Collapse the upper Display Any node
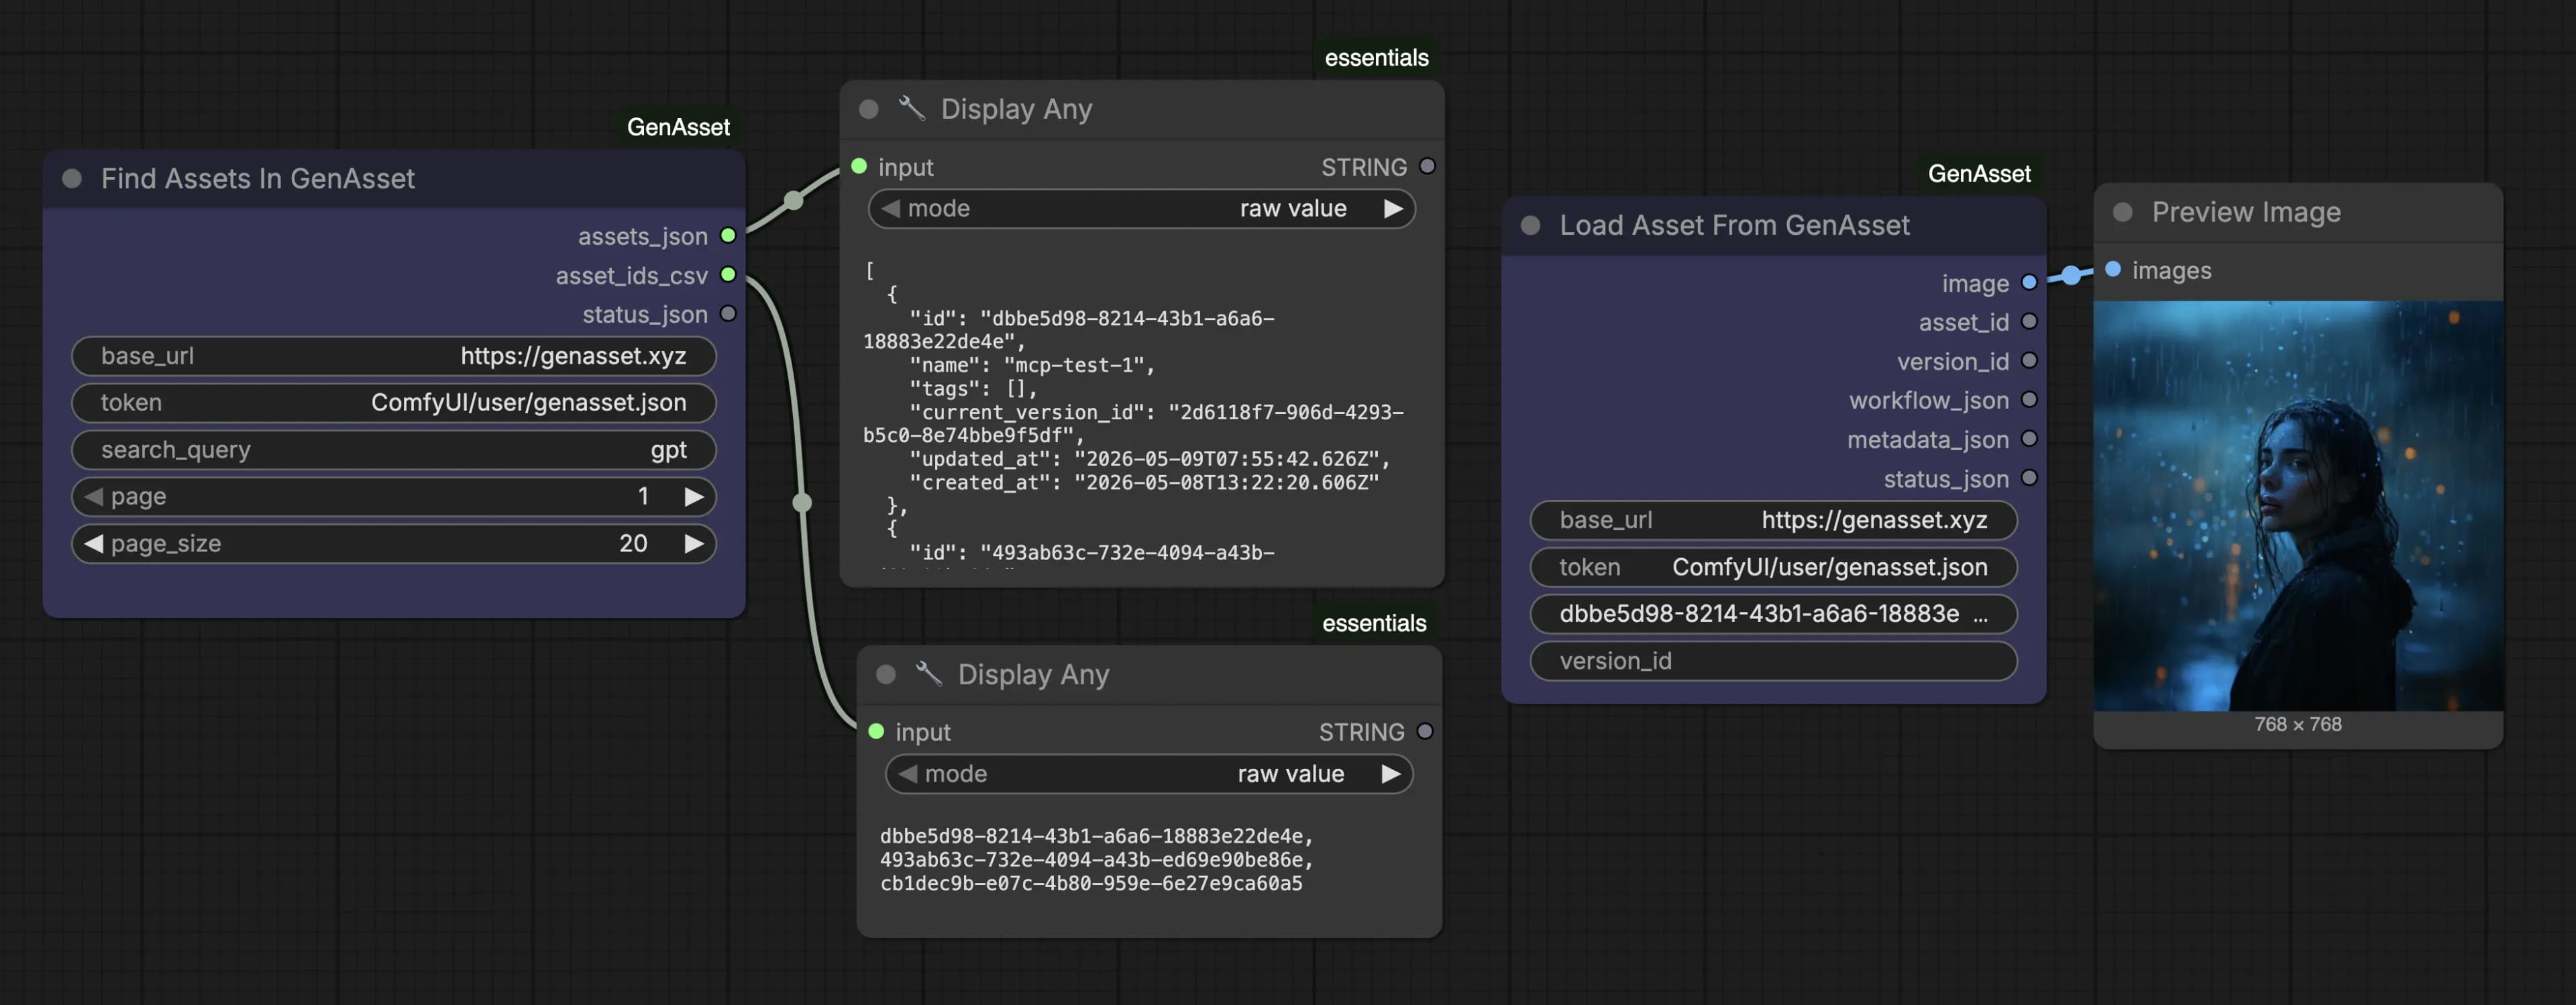Screen dimensions: 2576x1005 coord(868,109)
